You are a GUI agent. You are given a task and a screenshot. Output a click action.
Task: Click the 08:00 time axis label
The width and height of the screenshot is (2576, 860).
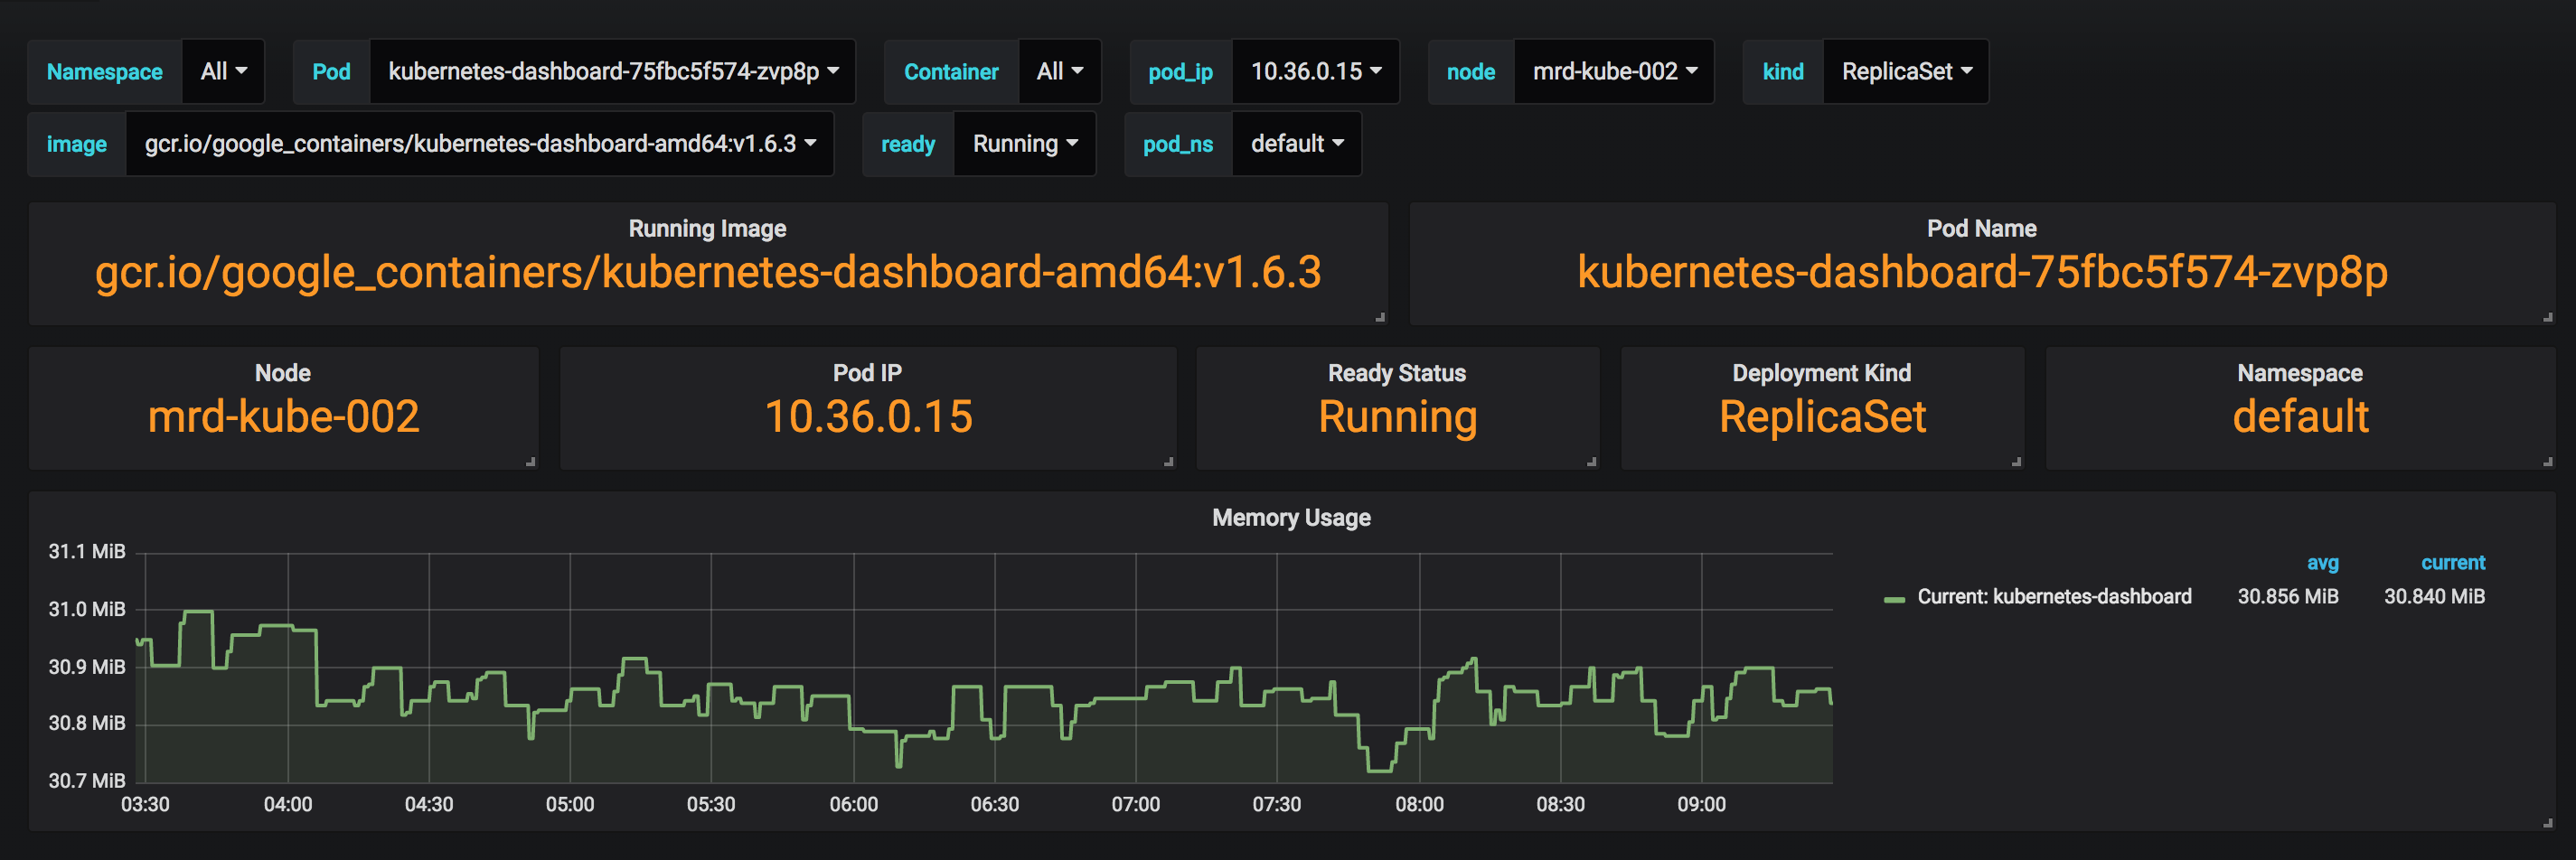click(1420, 805)
